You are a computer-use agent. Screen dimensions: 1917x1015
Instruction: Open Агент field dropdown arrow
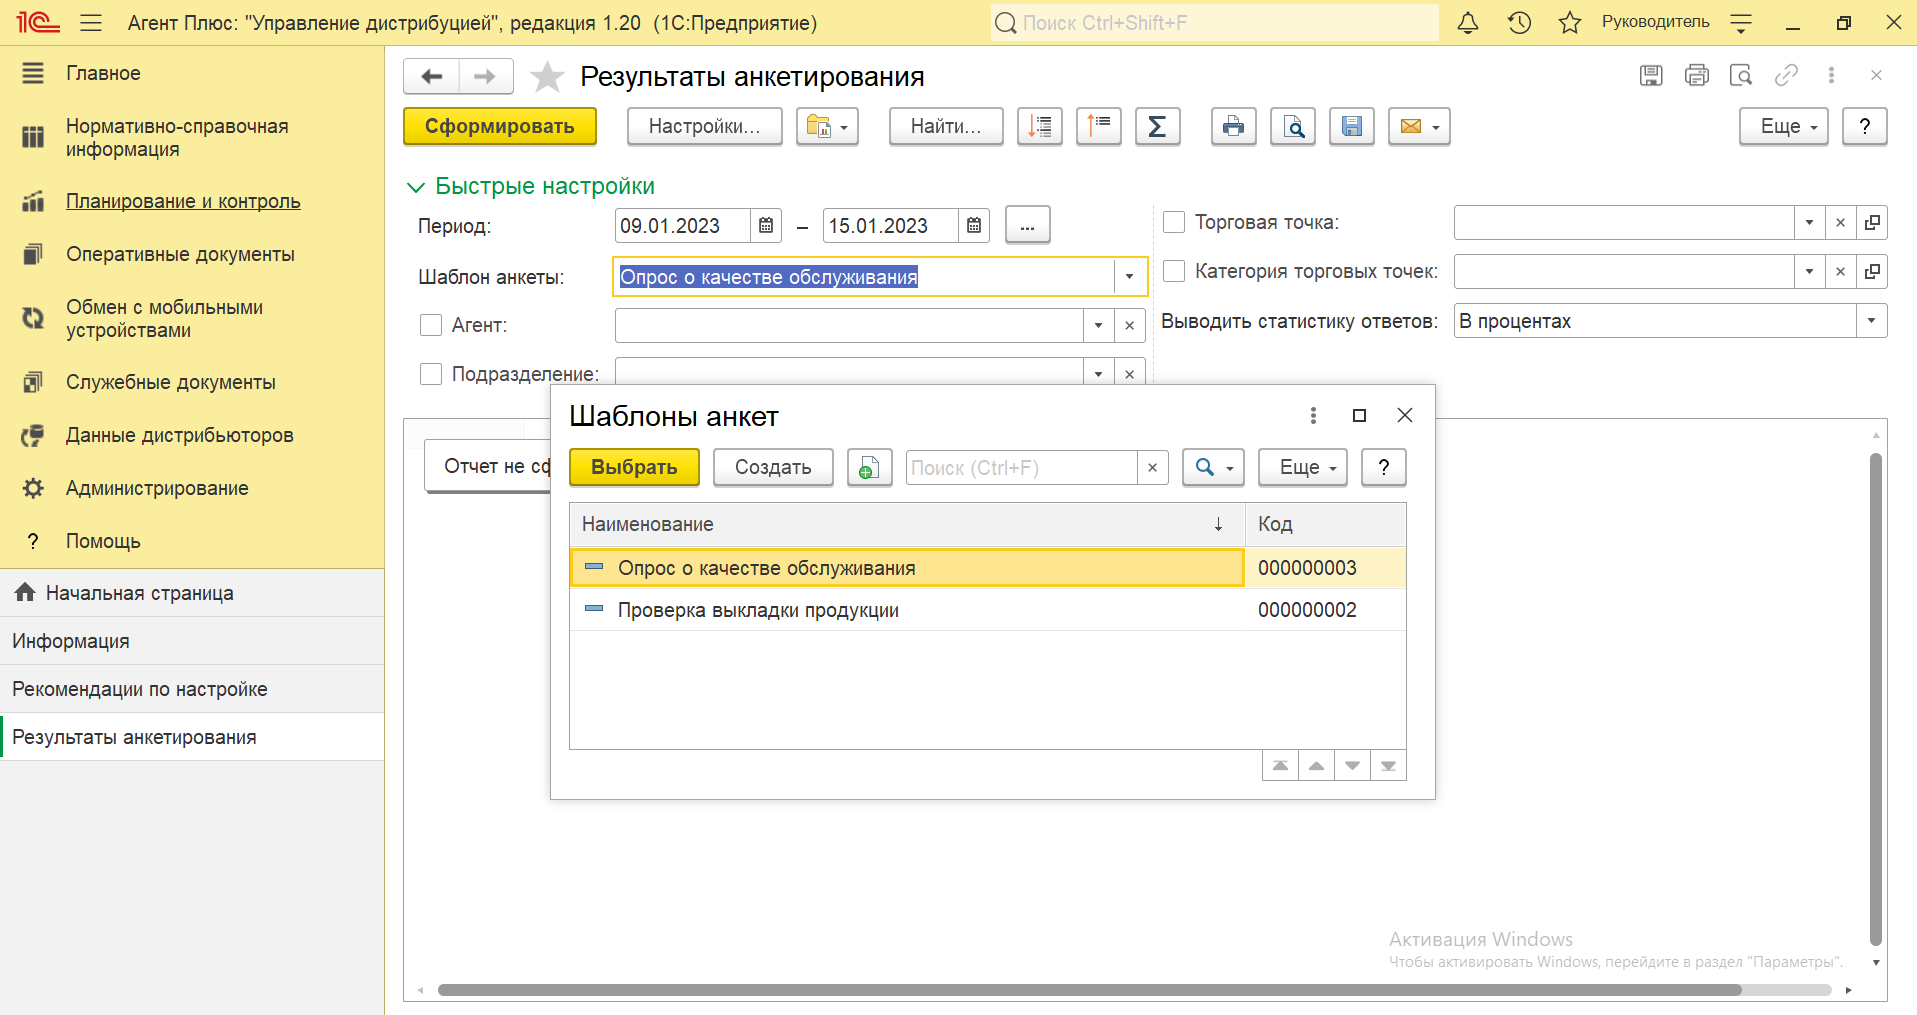pos(1099,325)
